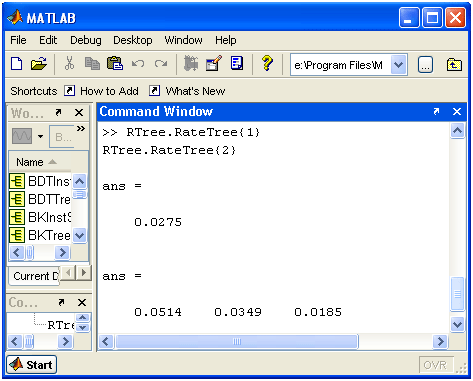
Task: Open the Edit menu
Action: [x=48, y=40]
